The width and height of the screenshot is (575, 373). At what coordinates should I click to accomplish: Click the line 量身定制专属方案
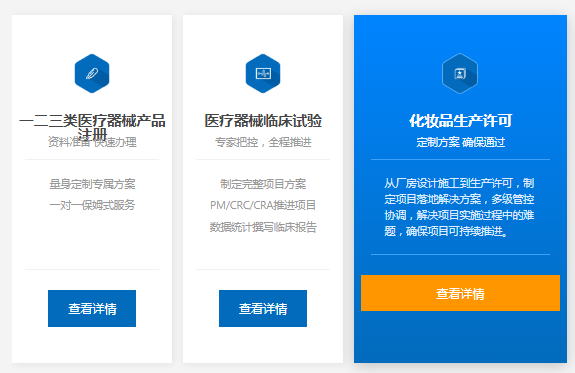92,184
